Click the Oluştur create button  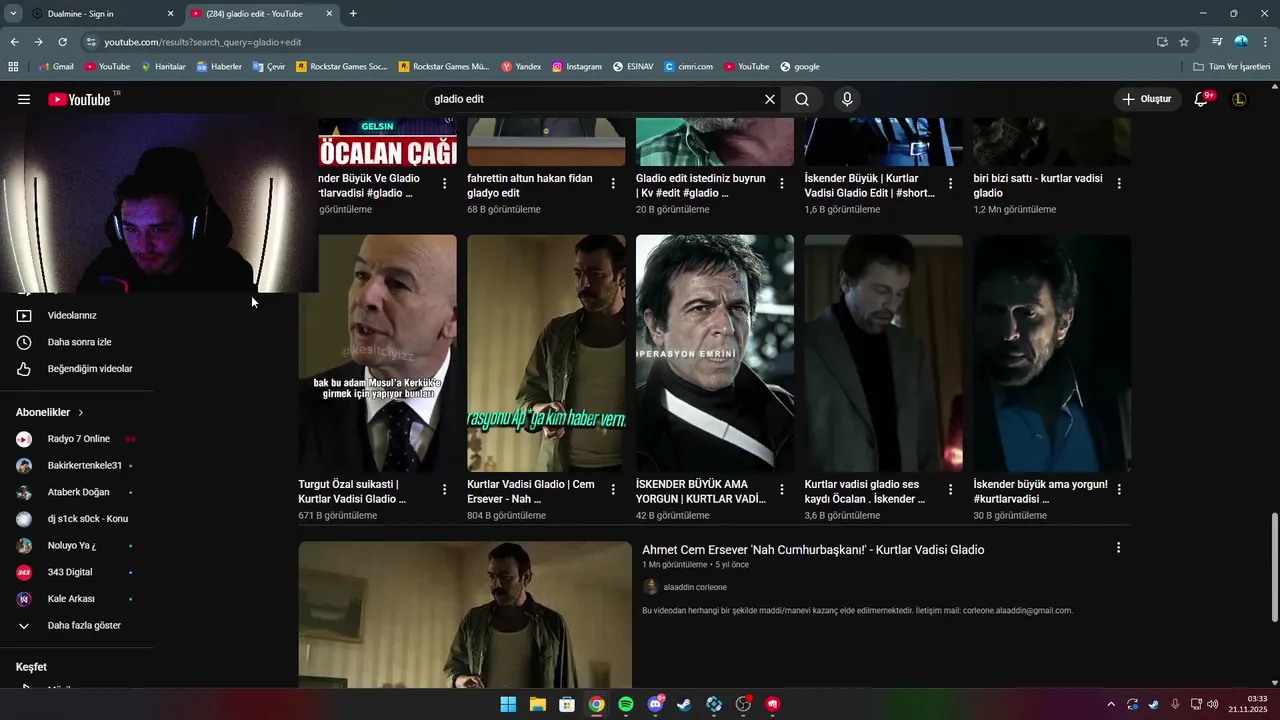pyautogui.click(x=1146, y=99)
